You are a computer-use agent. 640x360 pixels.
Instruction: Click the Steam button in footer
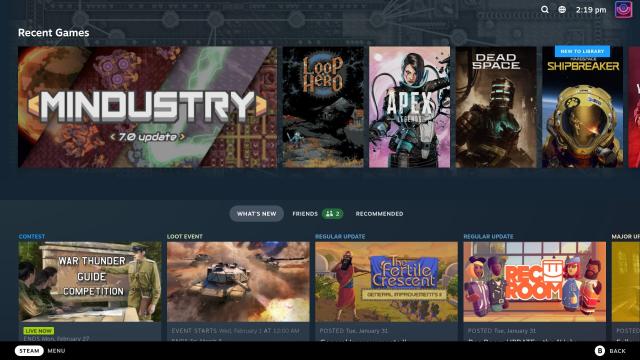pyautogui.click(x=29, y=351)
